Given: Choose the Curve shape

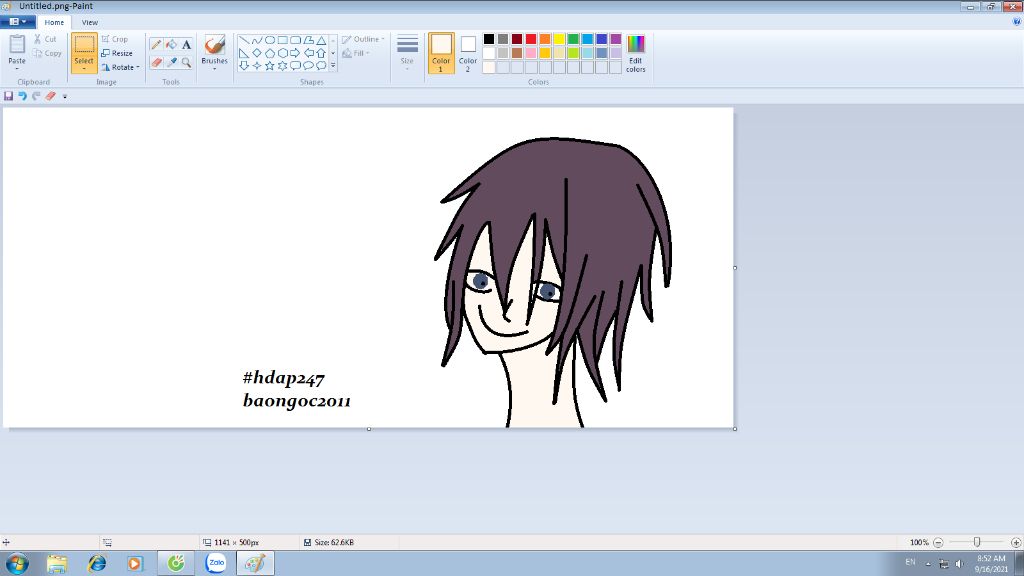Looking at the screenshot, I should pyautogui.click(x=257, y=40).
